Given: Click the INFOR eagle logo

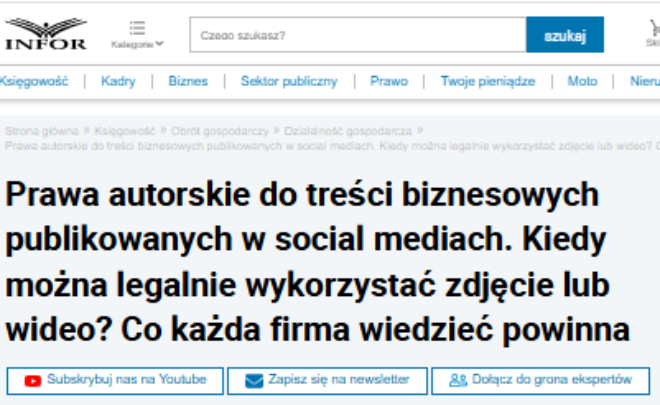Looking at the screenshot, I should click(x=45, y=34).
